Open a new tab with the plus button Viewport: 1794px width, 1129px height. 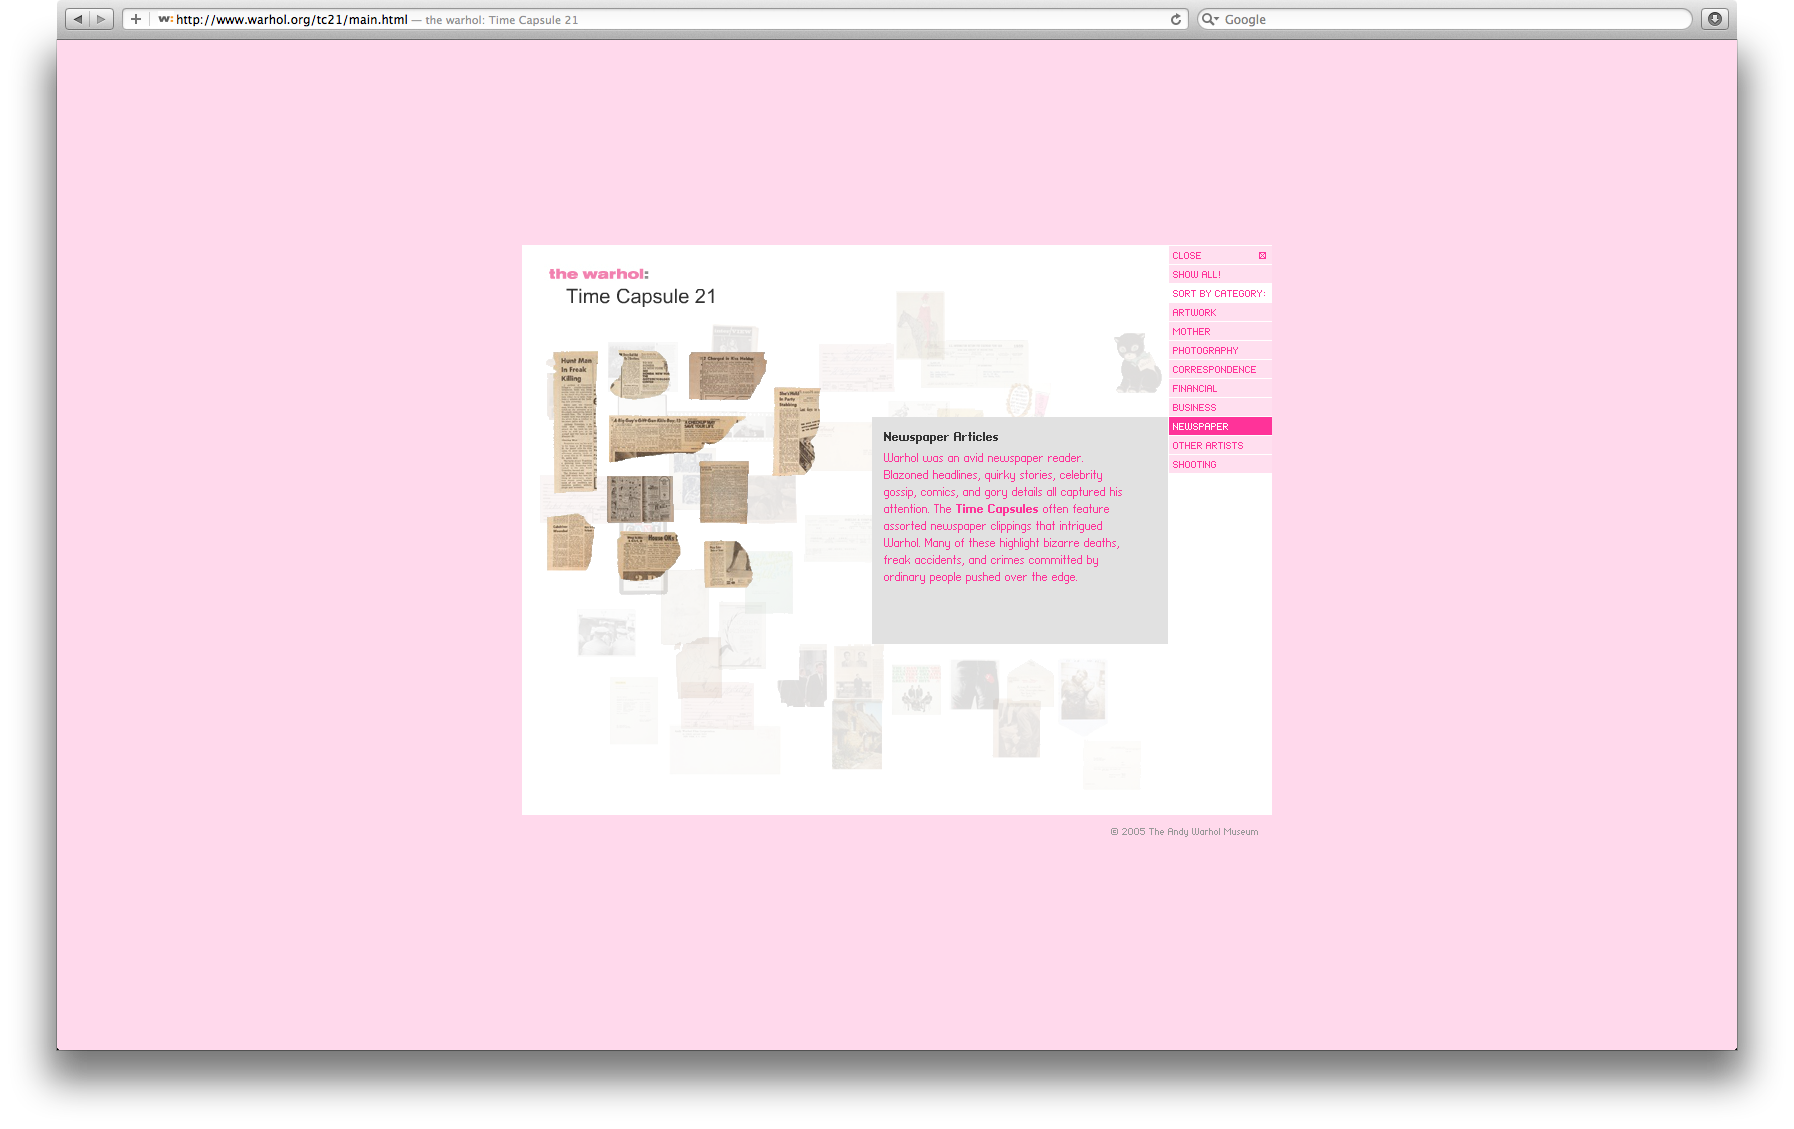pos(135,18)
